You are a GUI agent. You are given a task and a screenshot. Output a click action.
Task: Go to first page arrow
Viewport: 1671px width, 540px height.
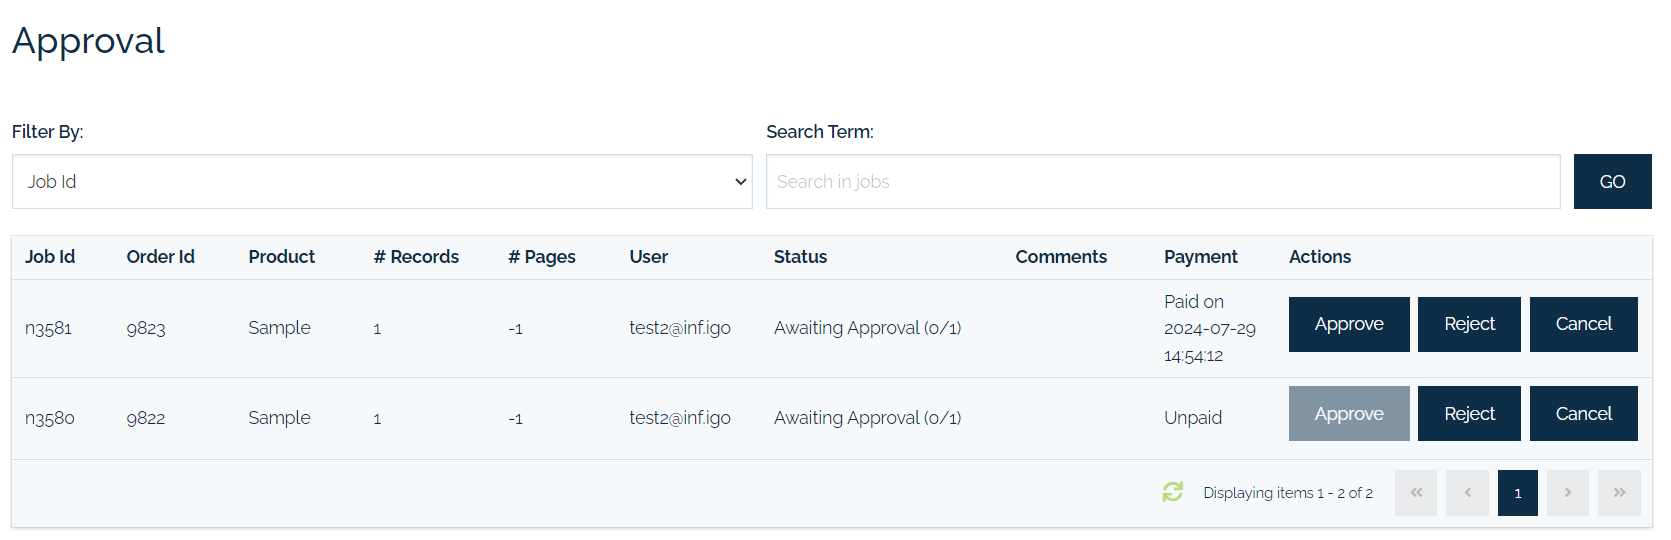point(1416,493)
